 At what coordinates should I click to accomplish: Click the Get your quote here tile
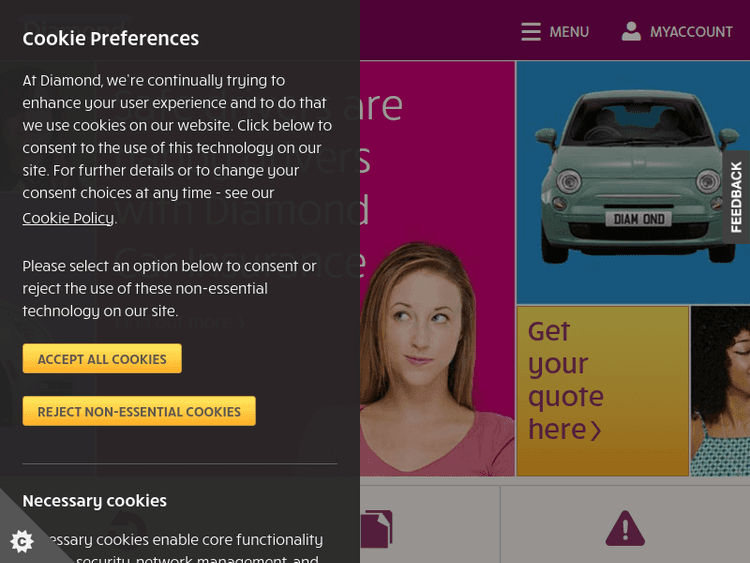pos(603,391)
